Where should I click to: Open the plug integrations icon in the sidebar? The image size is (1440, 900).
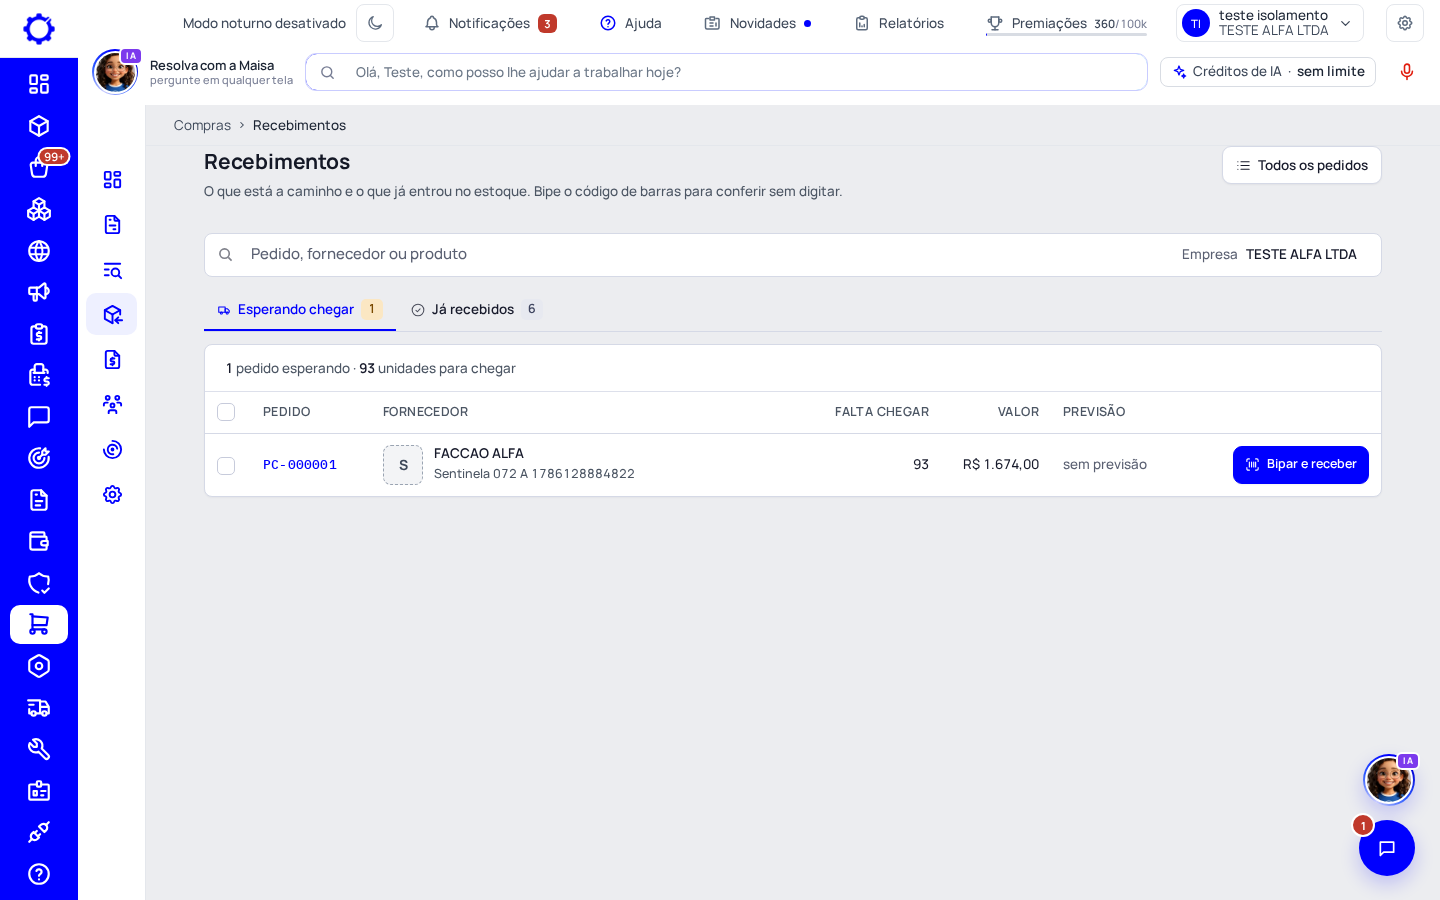point(39,832)
